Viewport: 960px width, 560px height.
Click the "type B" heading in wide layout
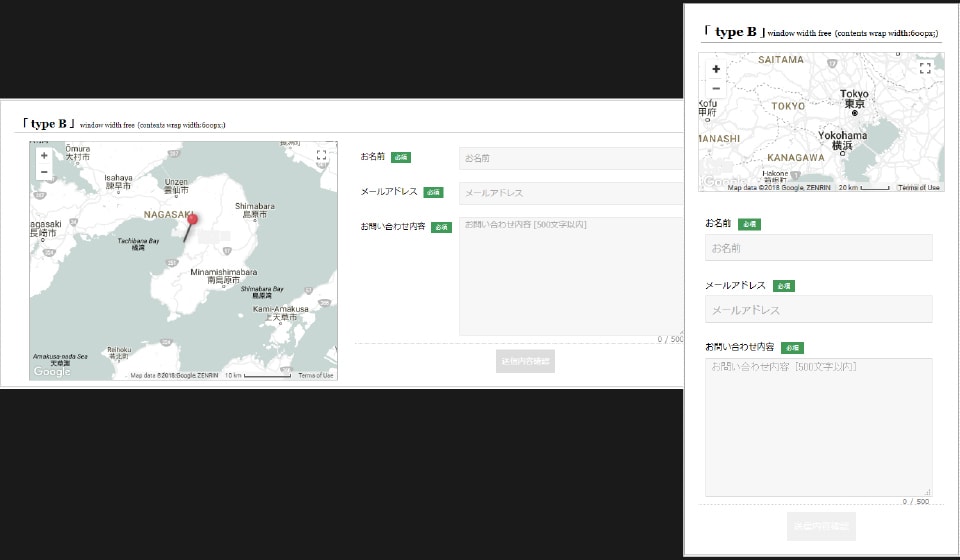tap(47, 124)
